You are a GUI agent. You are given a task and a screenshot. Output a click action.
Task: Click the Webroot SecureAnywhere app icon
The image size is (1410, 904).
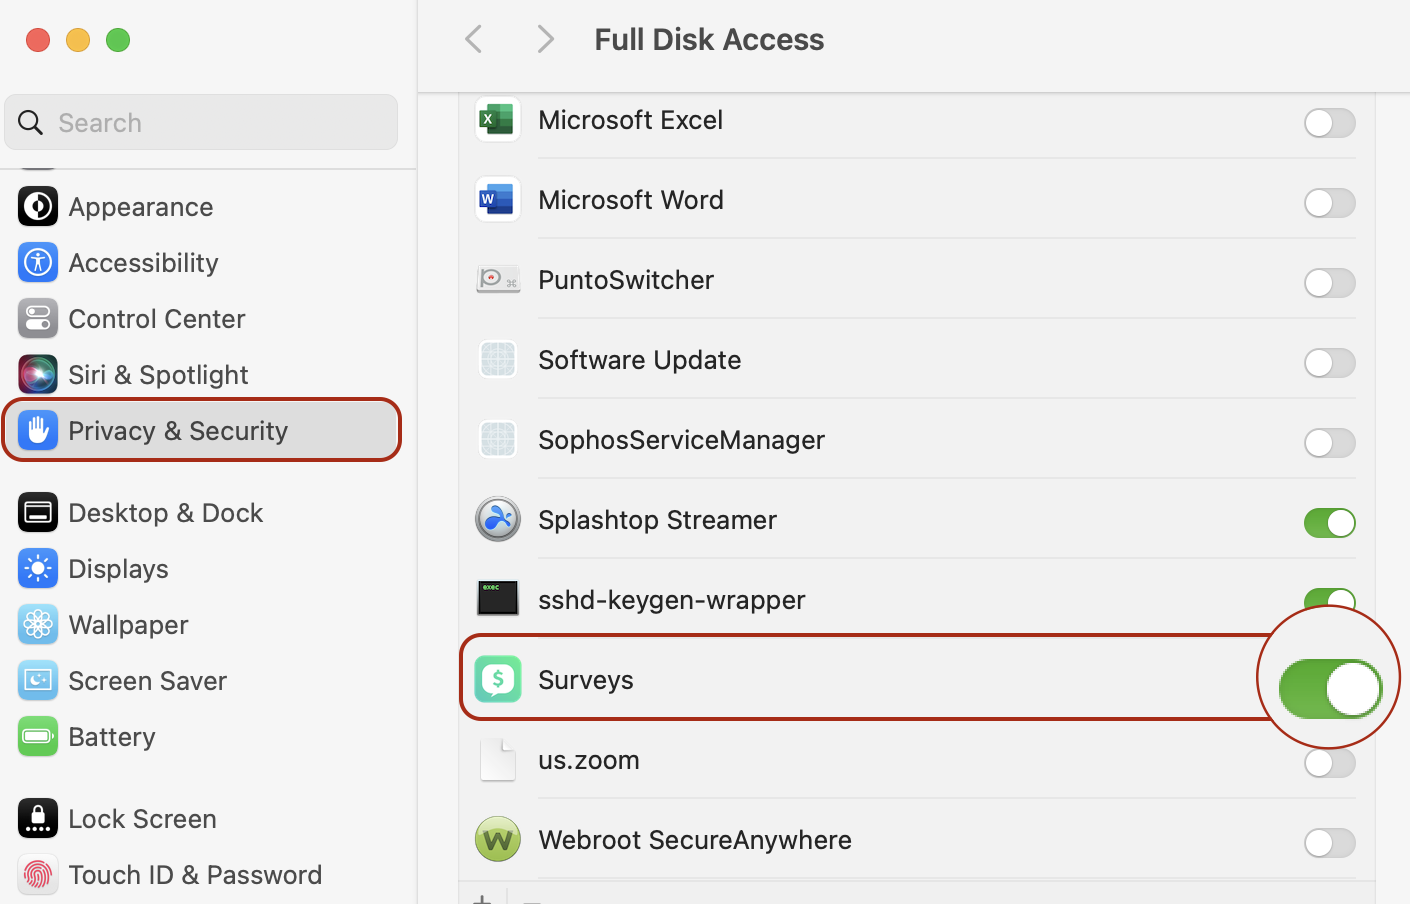(497, 840)
